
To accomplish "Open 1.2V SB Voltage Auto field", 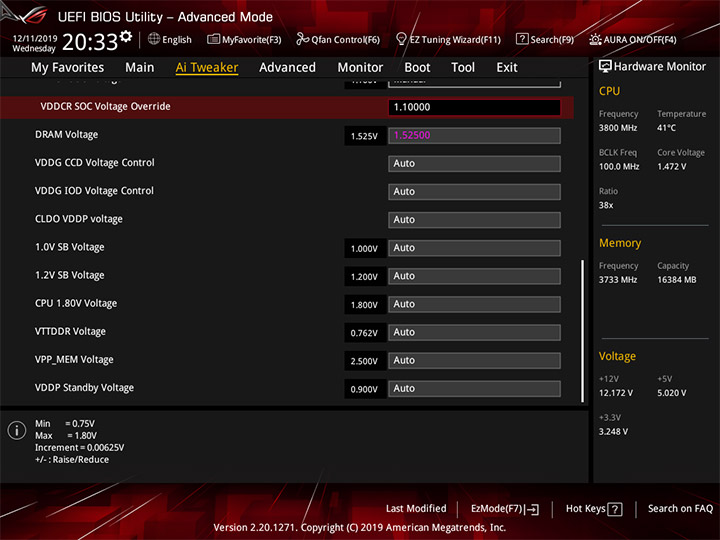I will (474, 276).
